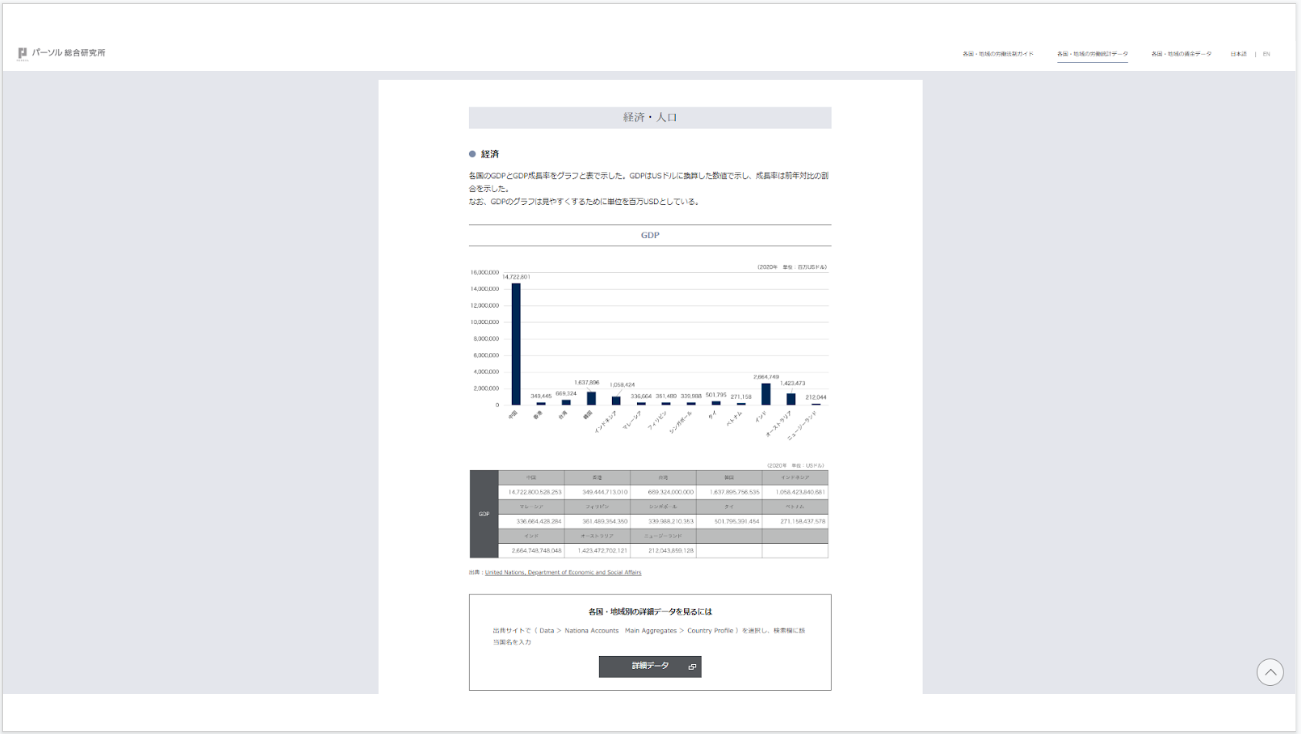Click the scroll-to-top arrow button
Viewport: 1301px width, 734px height.
pyautogui.click(x=1270, y=672)
